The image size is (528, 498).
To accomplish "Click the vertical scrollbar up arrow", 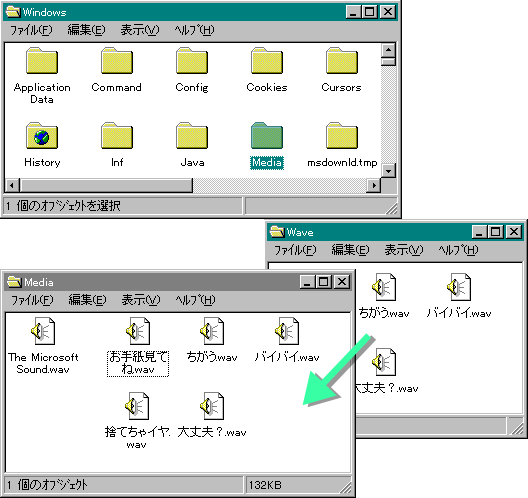I will (x=388, y=50).
